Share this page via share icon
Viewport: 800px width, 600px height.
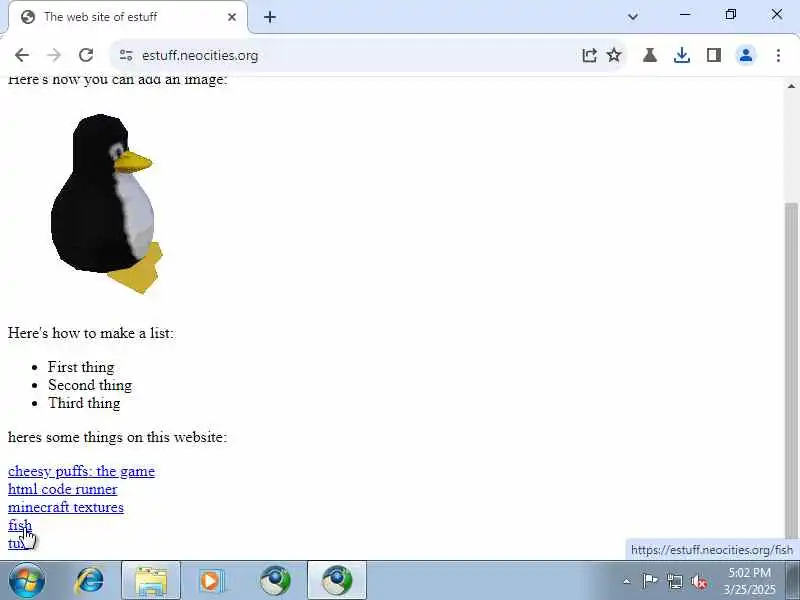point(589,55)
